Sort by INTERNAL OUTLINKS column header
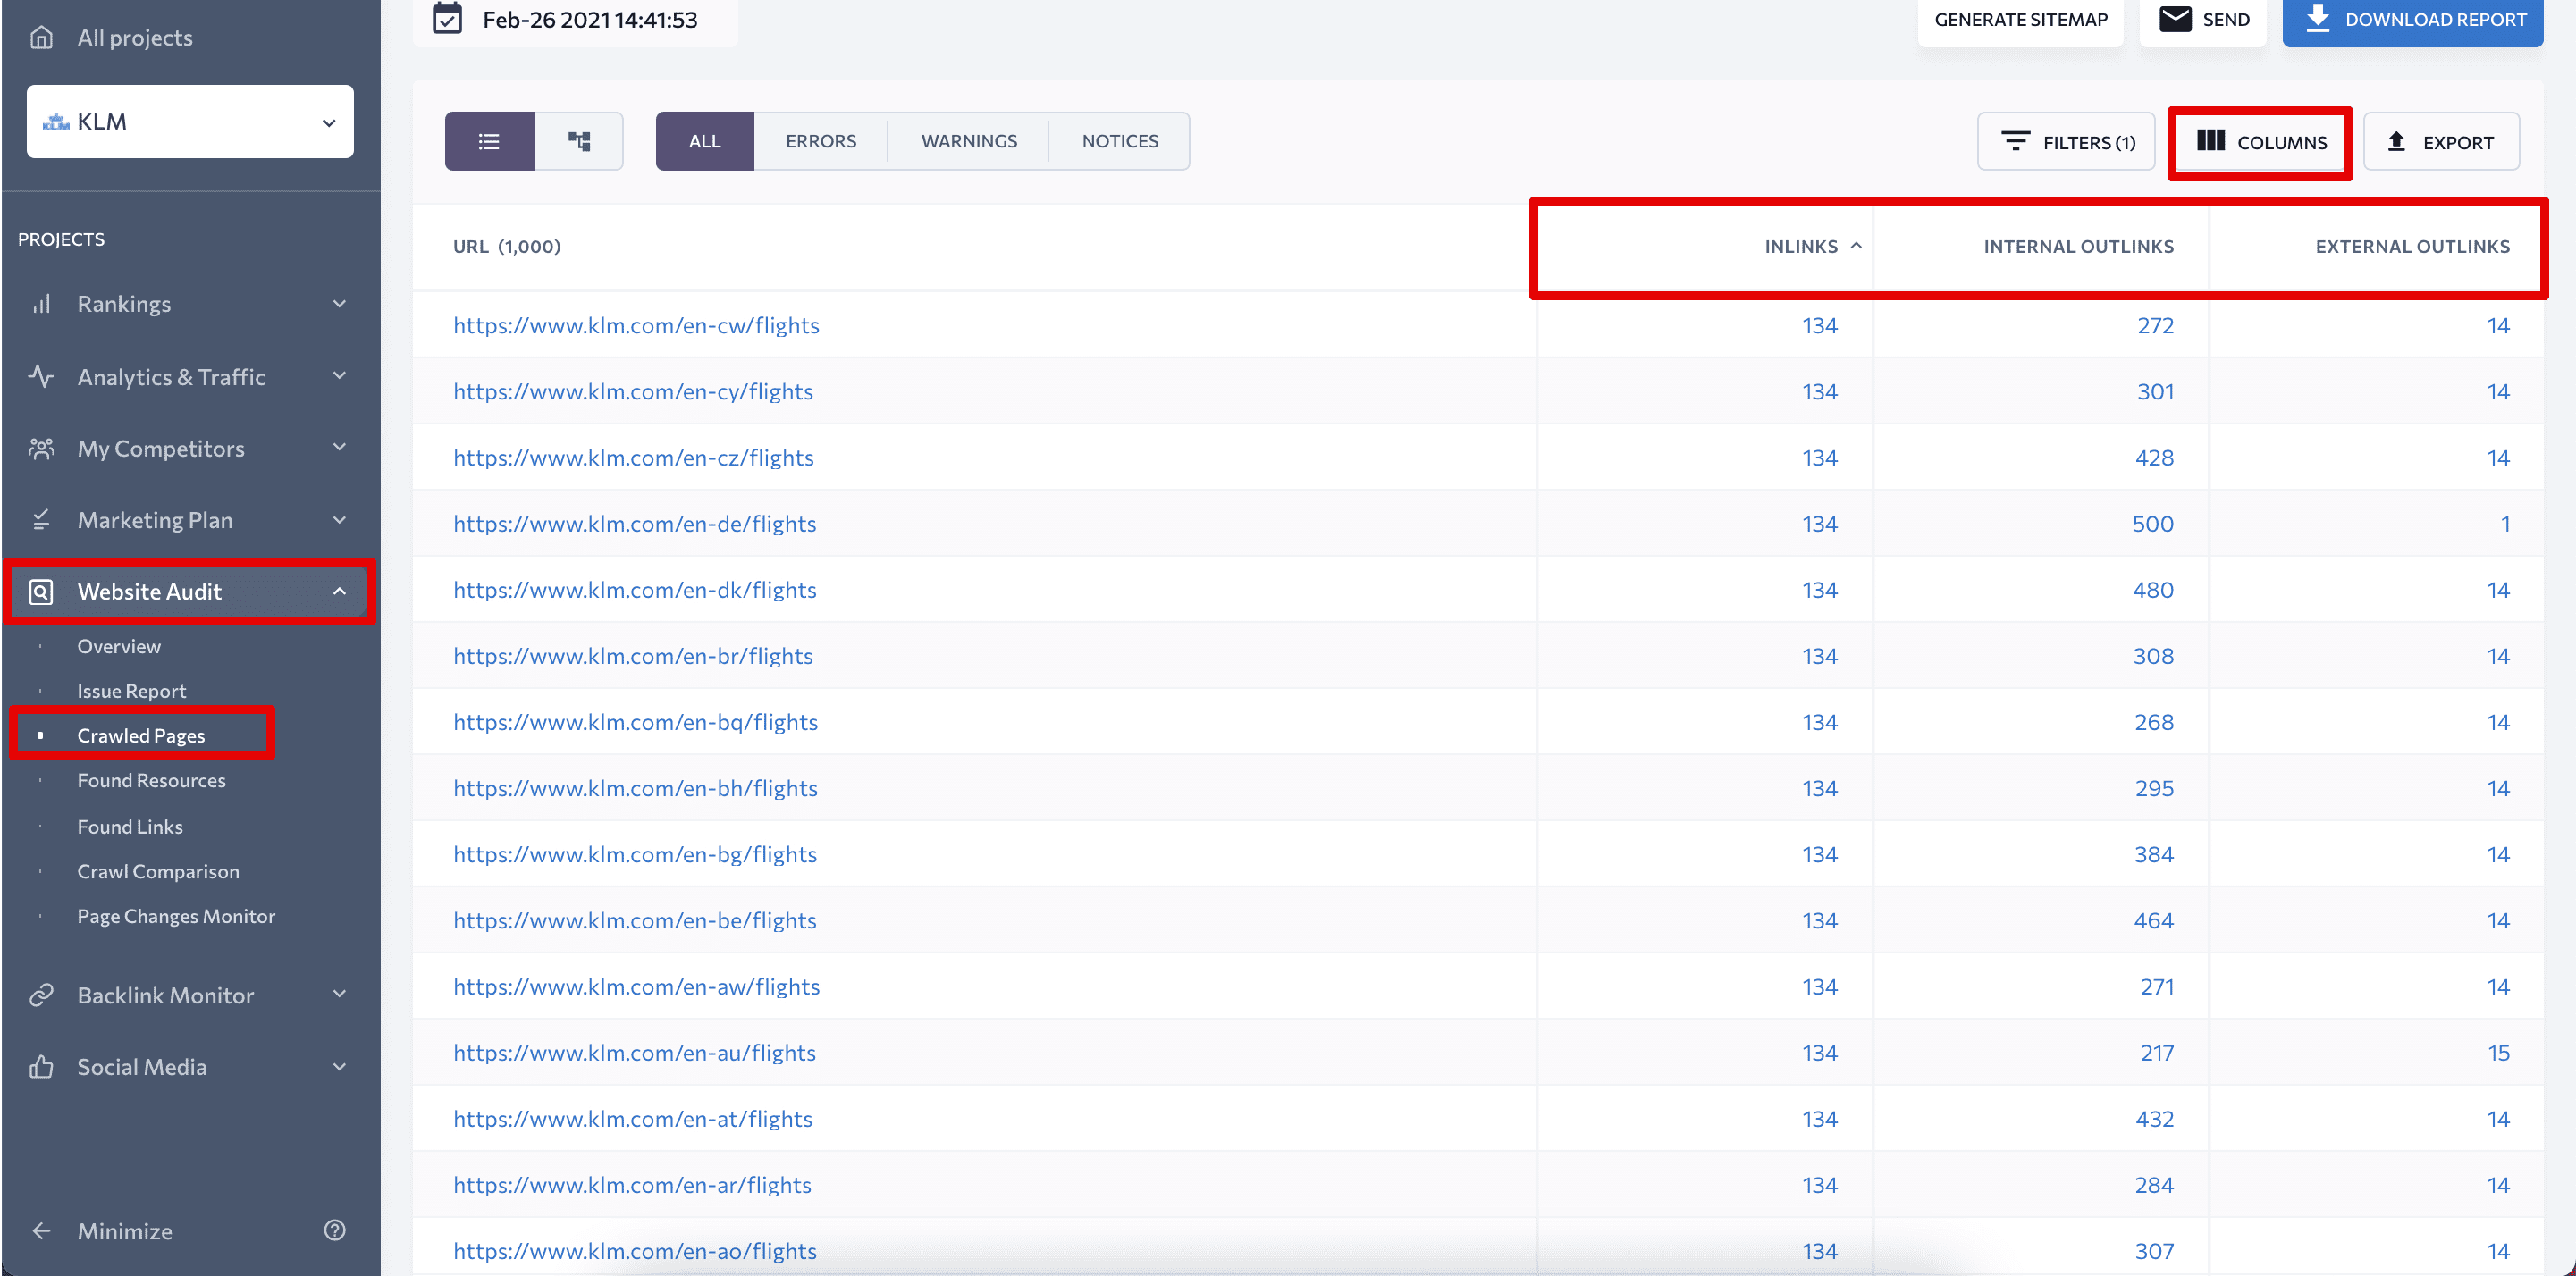2576x1276 pixels. (x=2078, y=246)
